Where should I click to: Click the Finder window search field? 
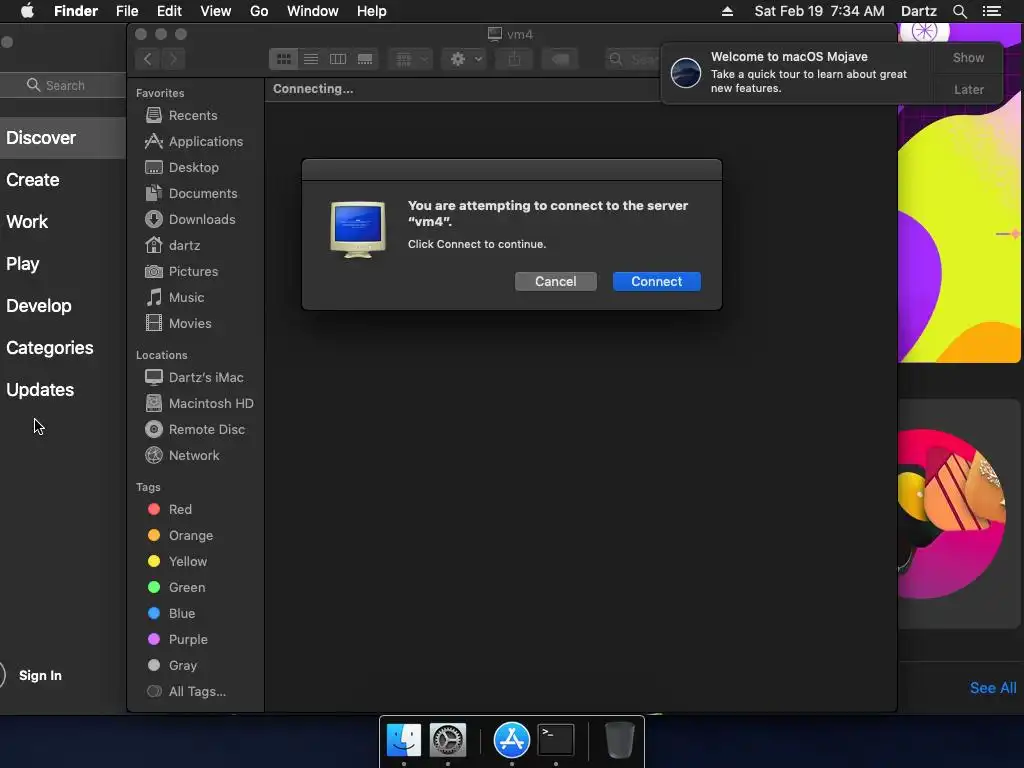(633, 59)
